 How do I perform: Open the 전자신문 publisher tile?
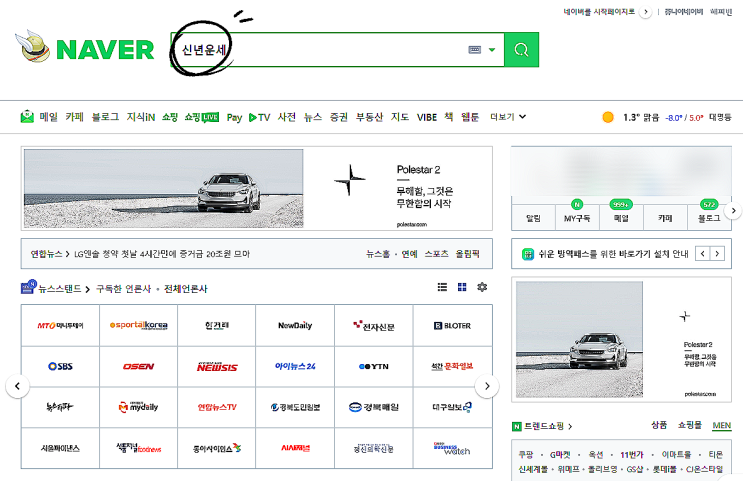coord(373,326)
